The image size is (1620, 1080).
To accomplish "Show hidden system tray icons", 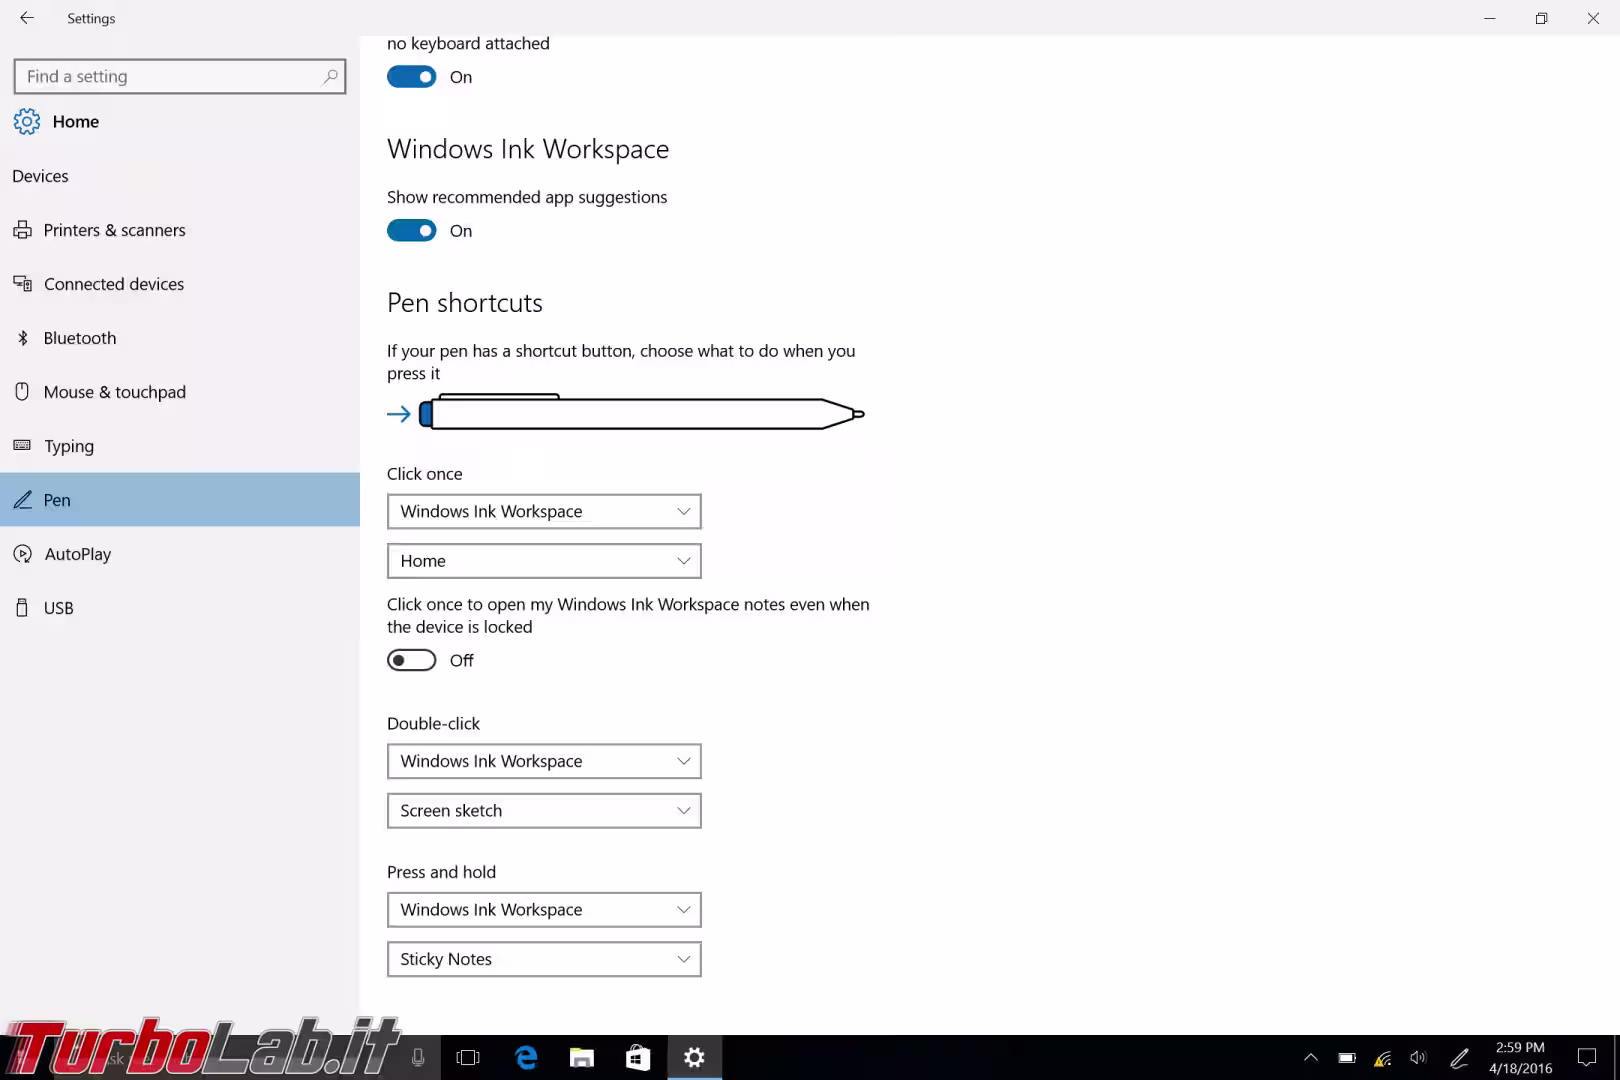I will pyautogui.click(x=1311, y=1058).
